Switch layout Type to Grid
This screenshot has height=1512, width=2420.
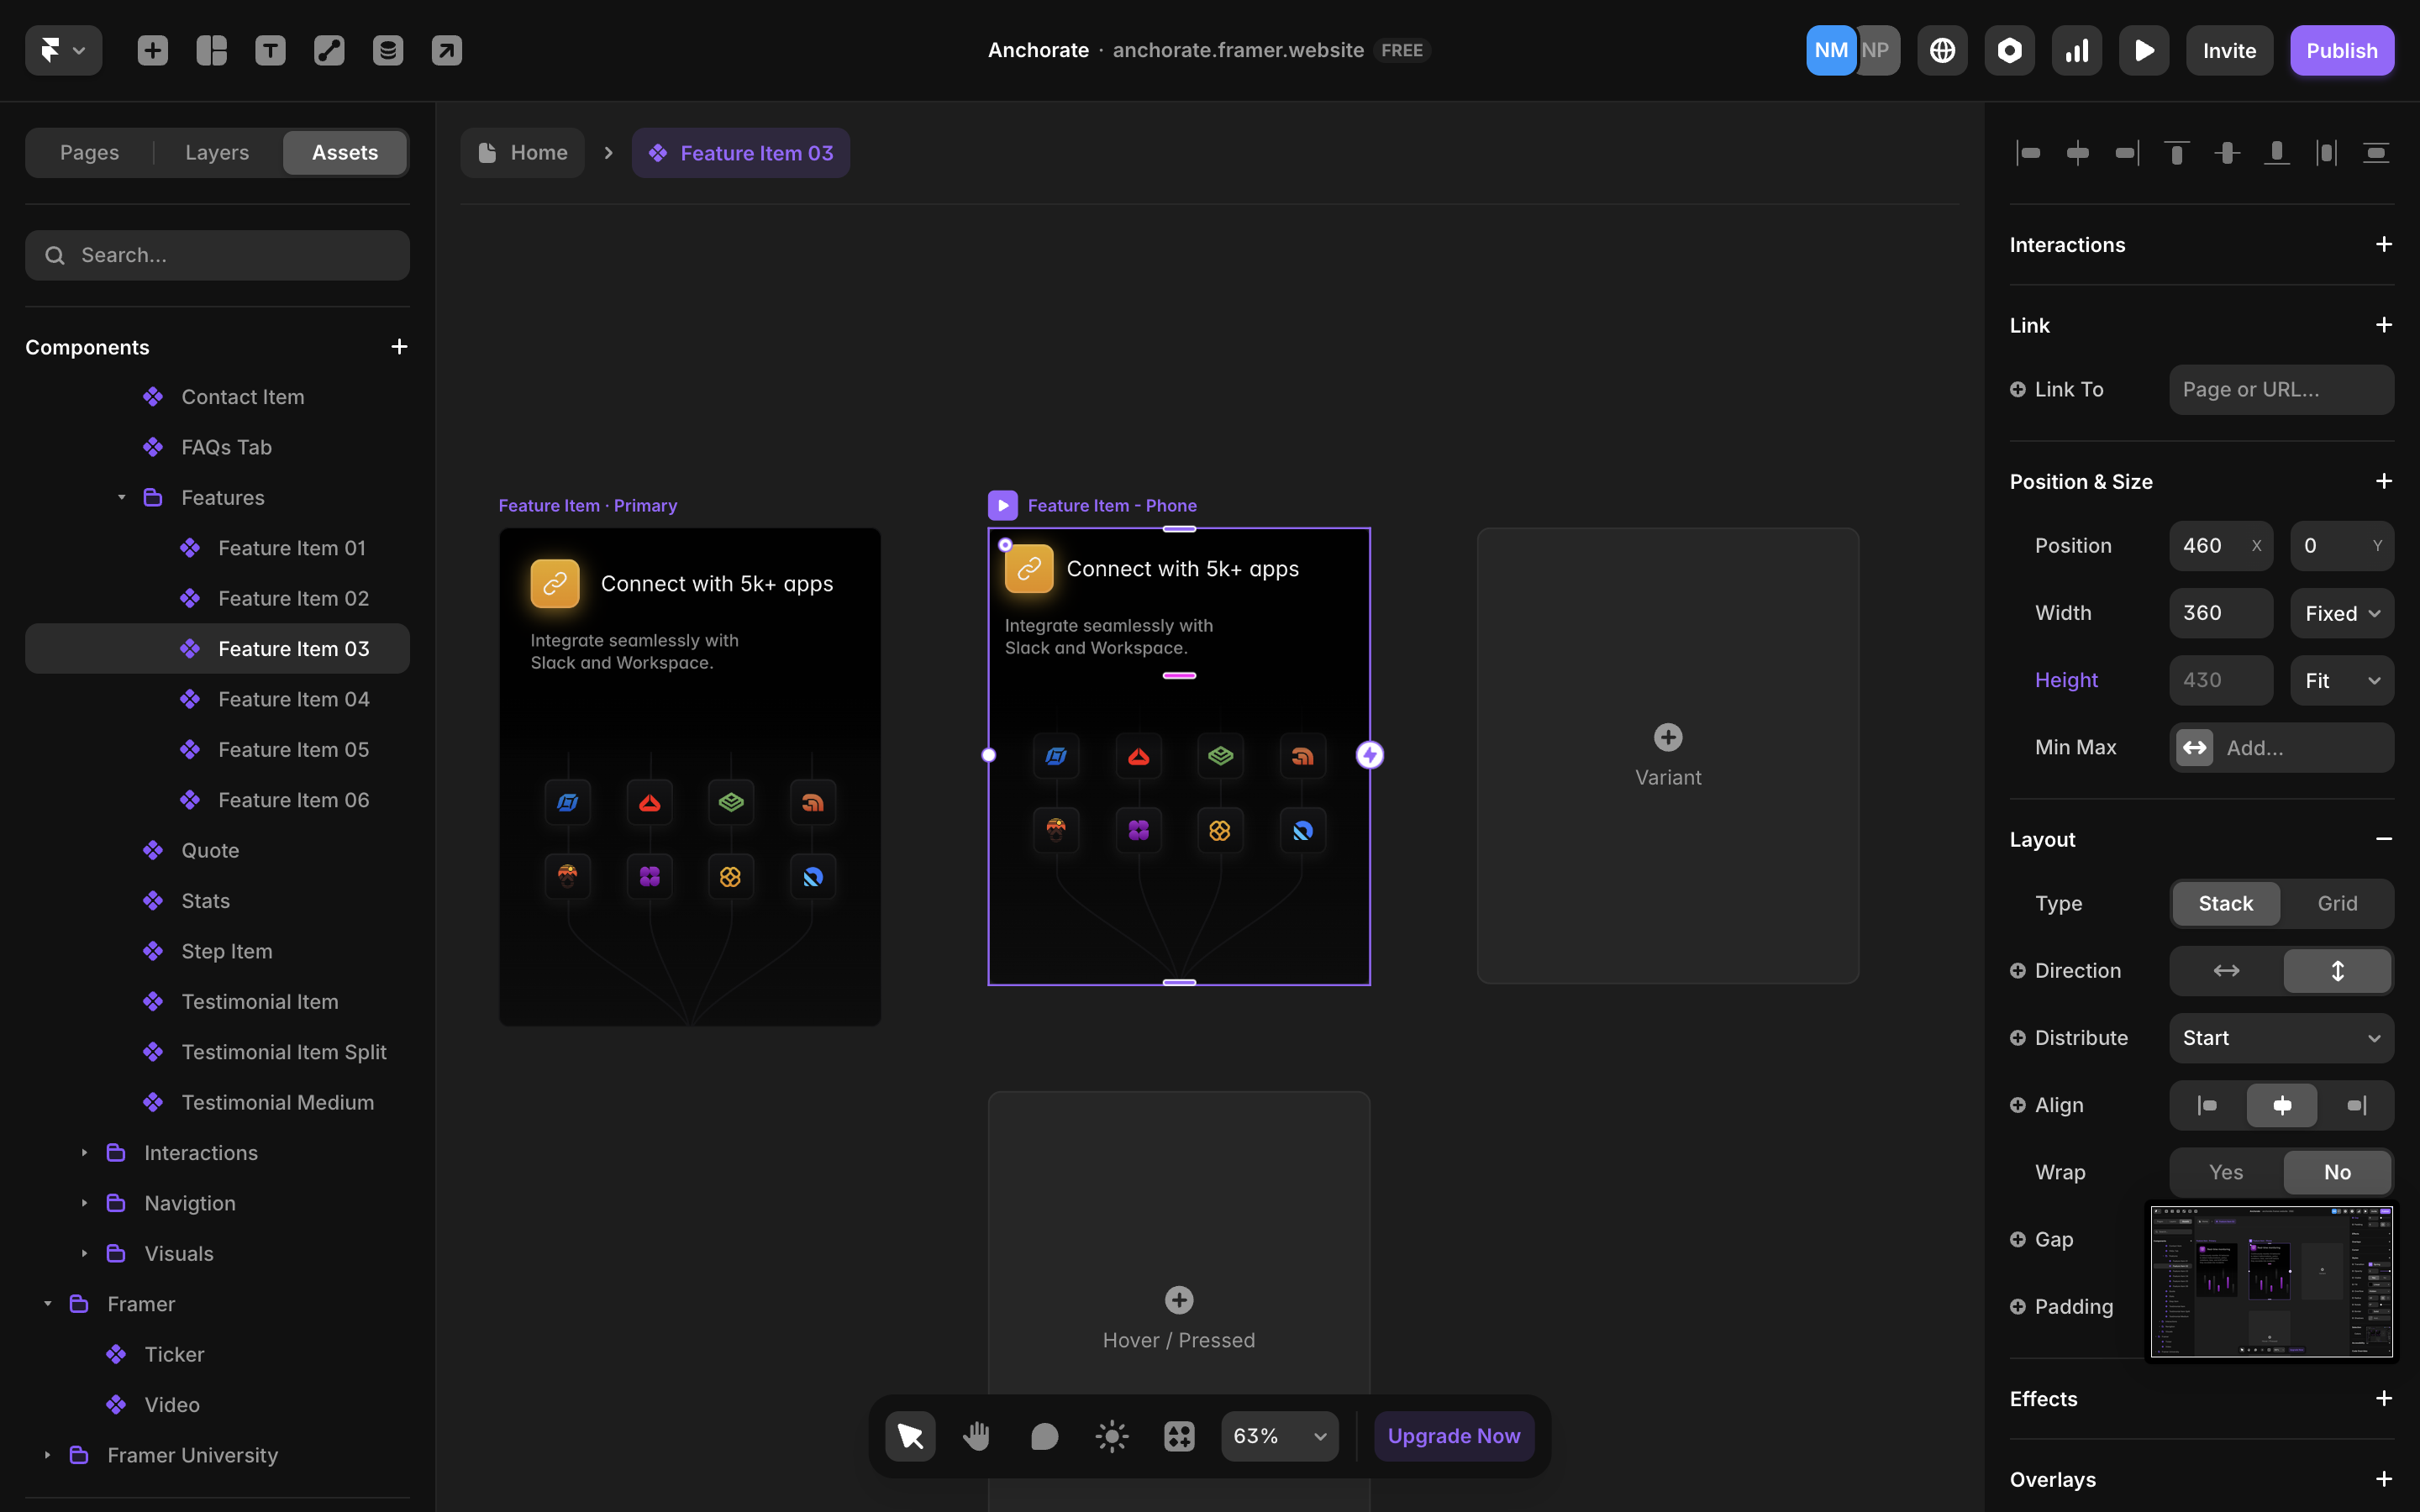2337,903
